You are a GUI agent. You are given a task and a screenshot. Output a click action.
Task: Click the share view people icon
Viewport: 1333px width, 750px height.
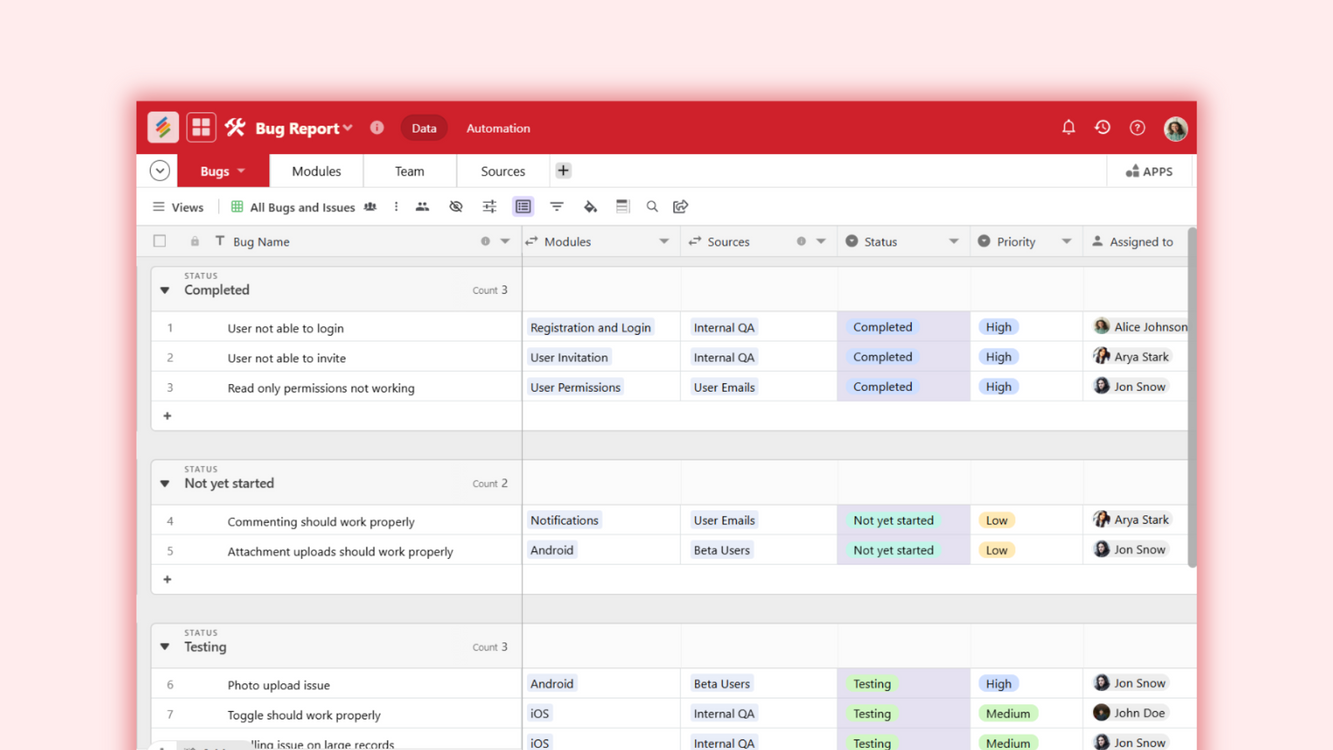pos(422,207)
